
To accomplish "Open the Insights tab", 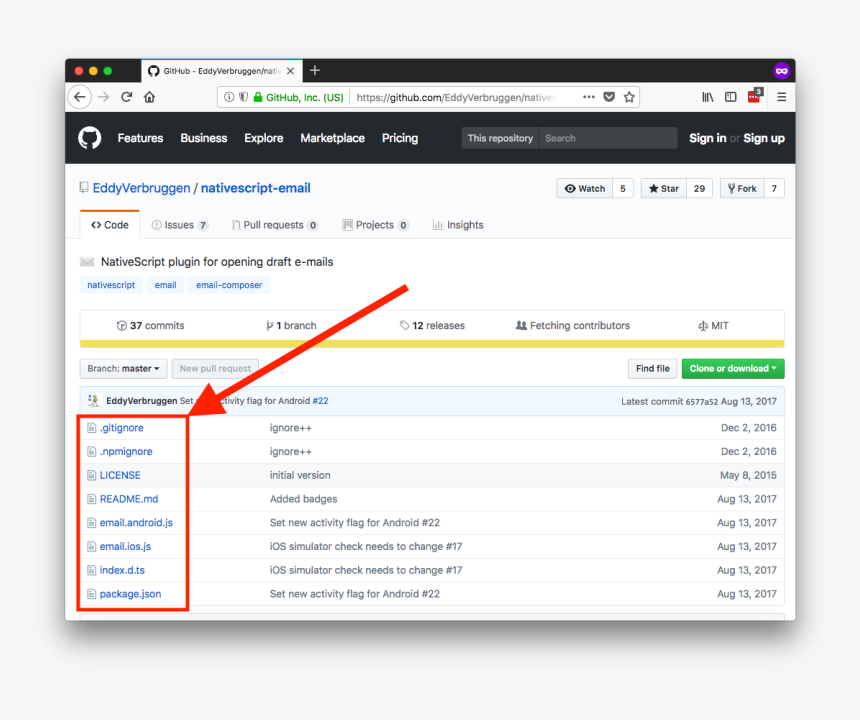I will click(458, 225).
